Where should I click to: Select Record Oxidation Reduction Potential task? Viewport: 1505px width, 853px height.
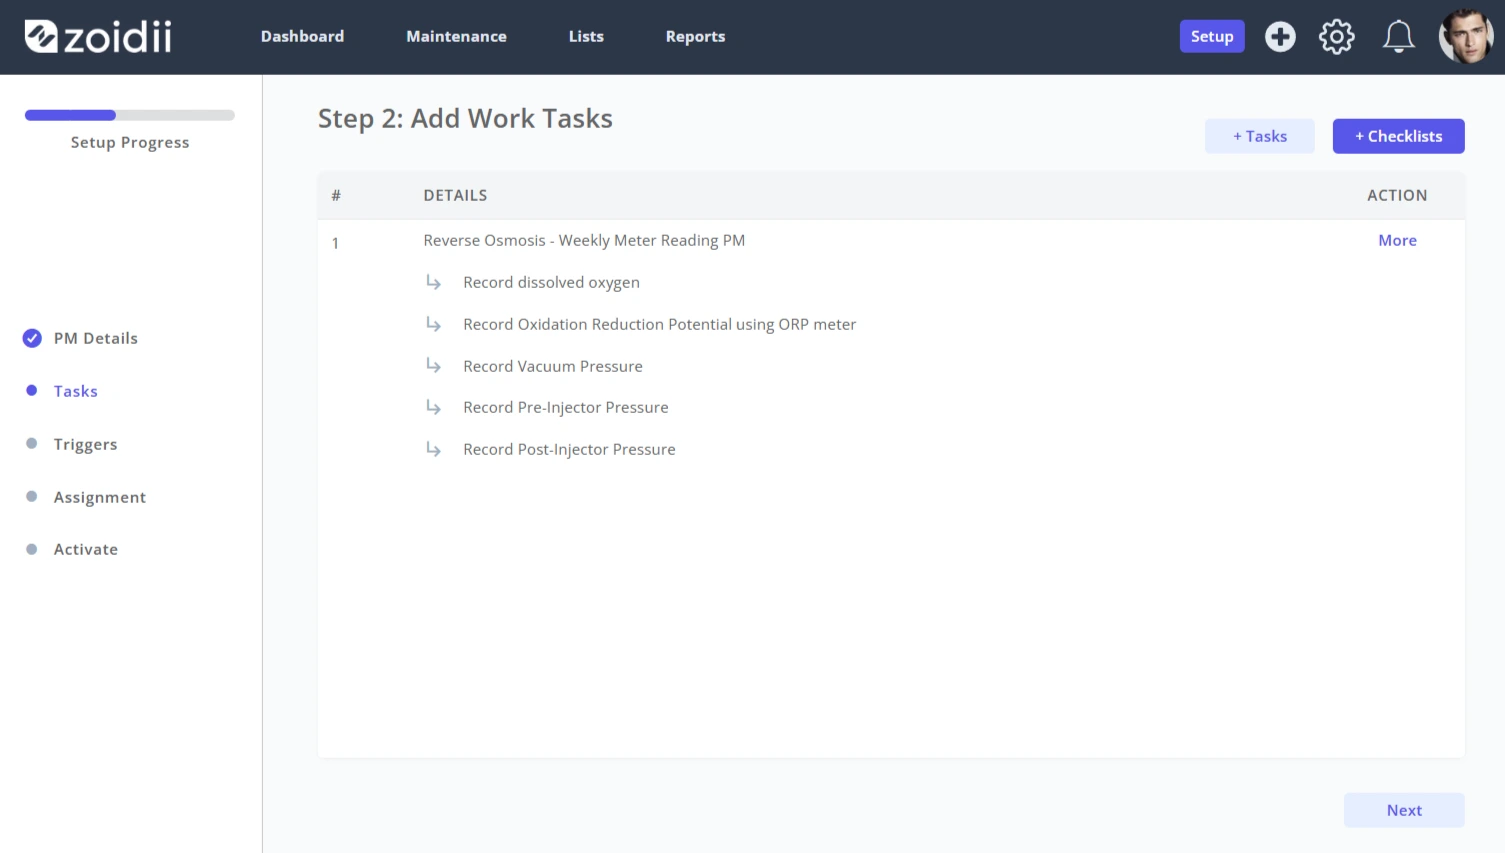coord(659,324)
